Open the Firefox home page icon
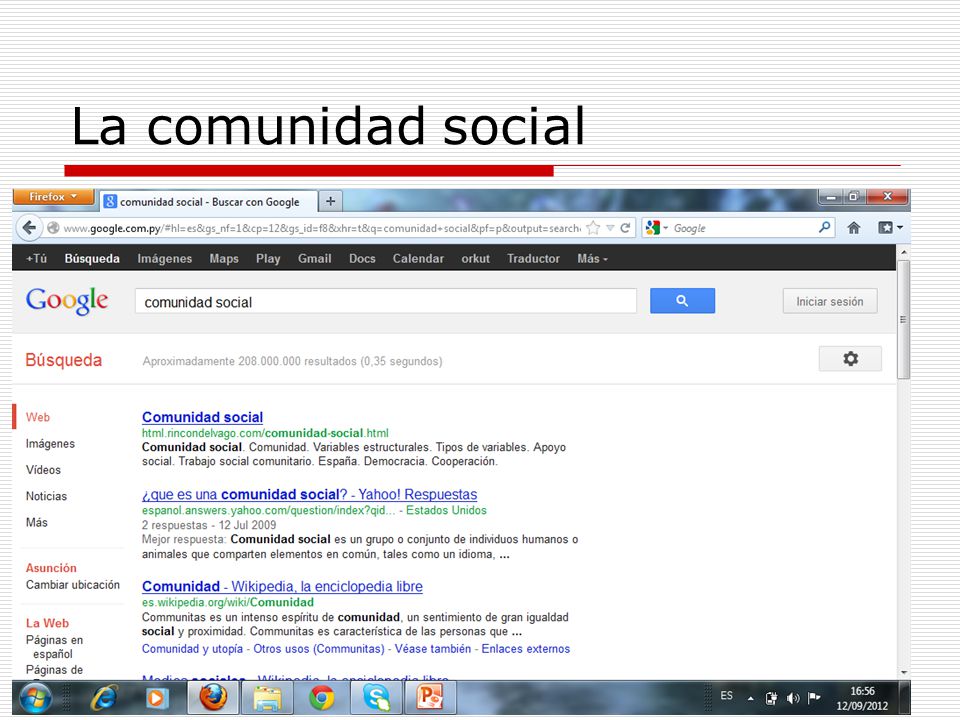This screenshot has width=960, height=720. (x=853, y=228)
